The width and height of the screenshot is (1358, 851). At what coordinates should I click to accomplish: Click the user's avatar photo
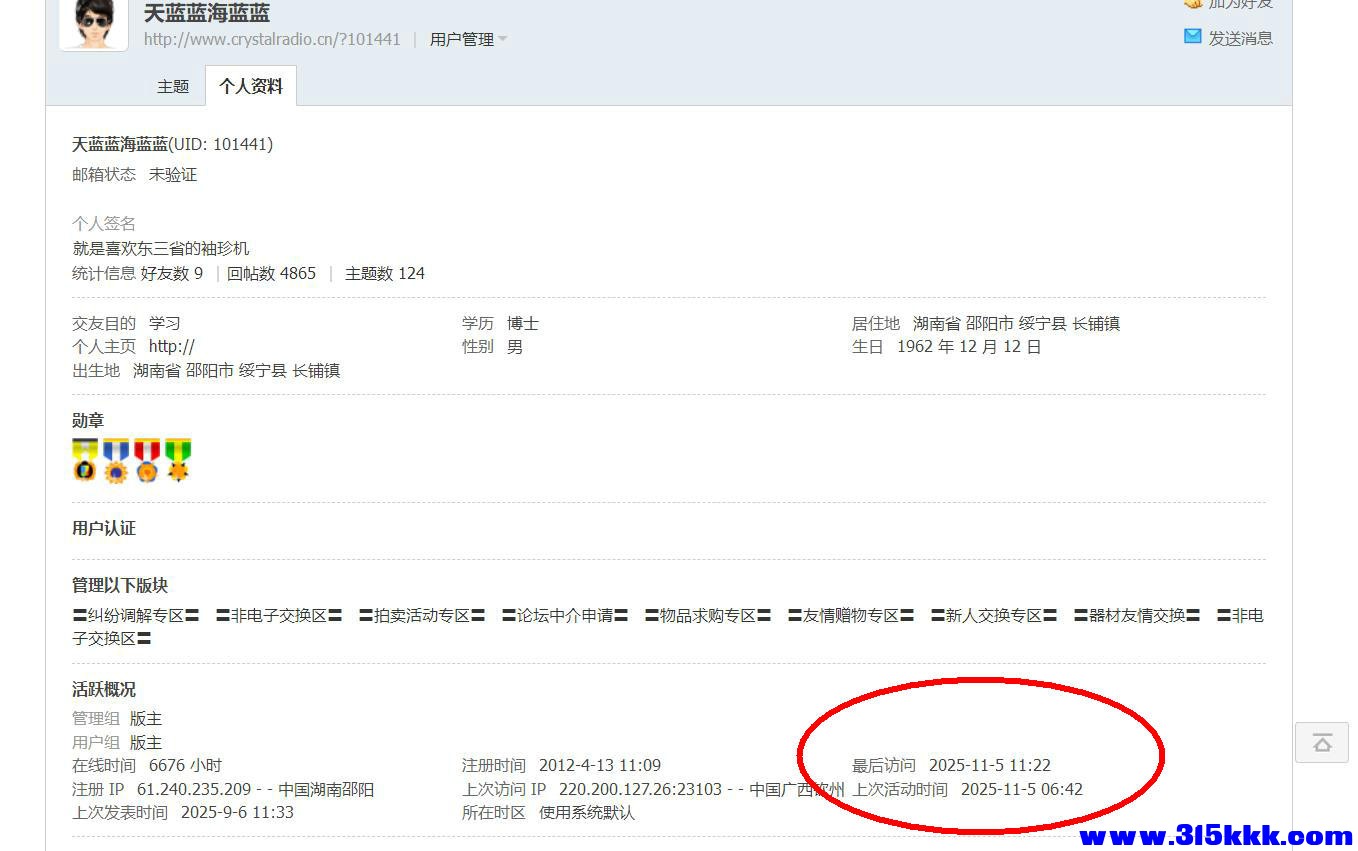tap(93, 24)
